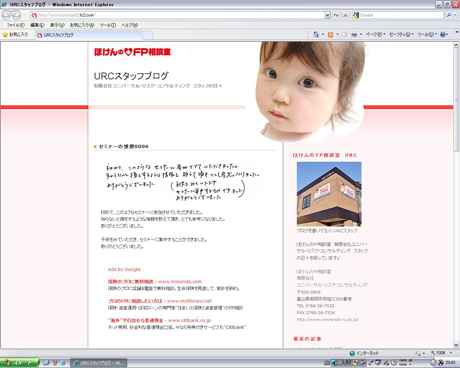Click the Show Desktop quick launch icon
460x368 pixels.
pyautogui.click(x=47, y=363)
